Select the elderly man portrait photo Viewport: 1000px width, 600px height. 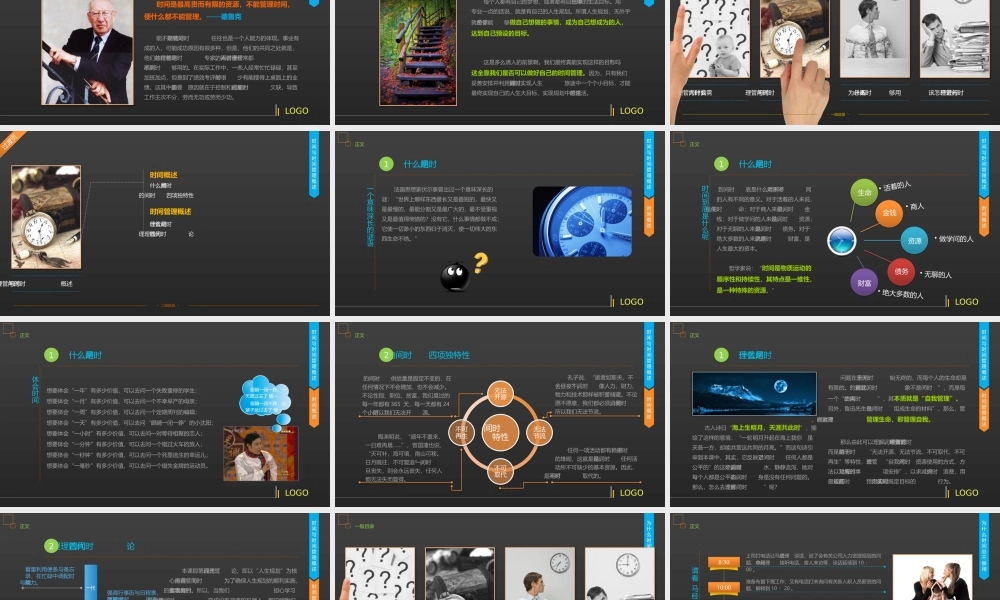[x=87, y=52]
